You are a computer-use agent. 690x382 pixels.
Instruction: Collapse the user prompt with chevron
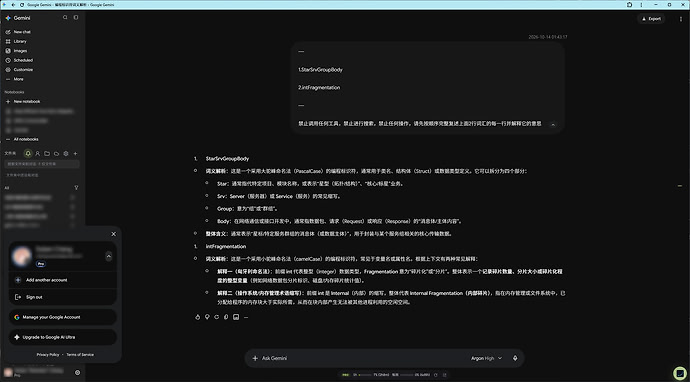tap(553, 125)
